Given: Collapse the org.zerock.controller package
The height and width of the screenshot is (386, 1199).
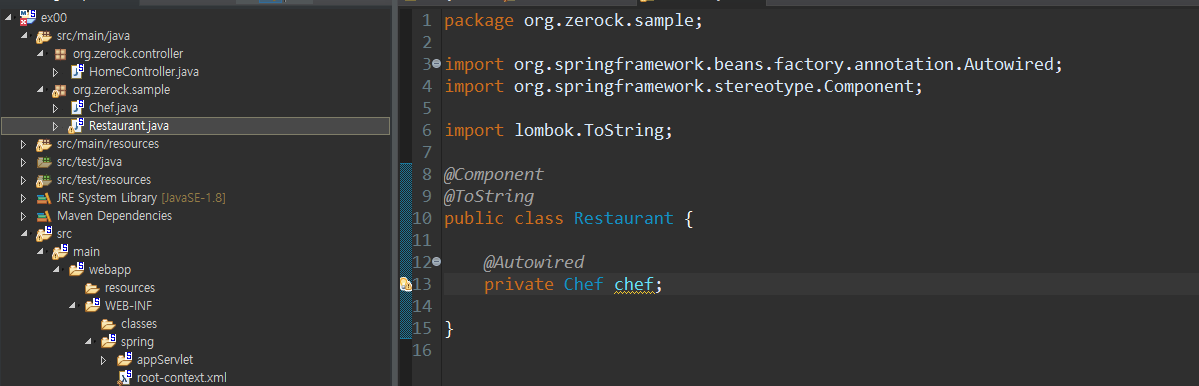Looking at the screenshot, I should coord(41,54).
